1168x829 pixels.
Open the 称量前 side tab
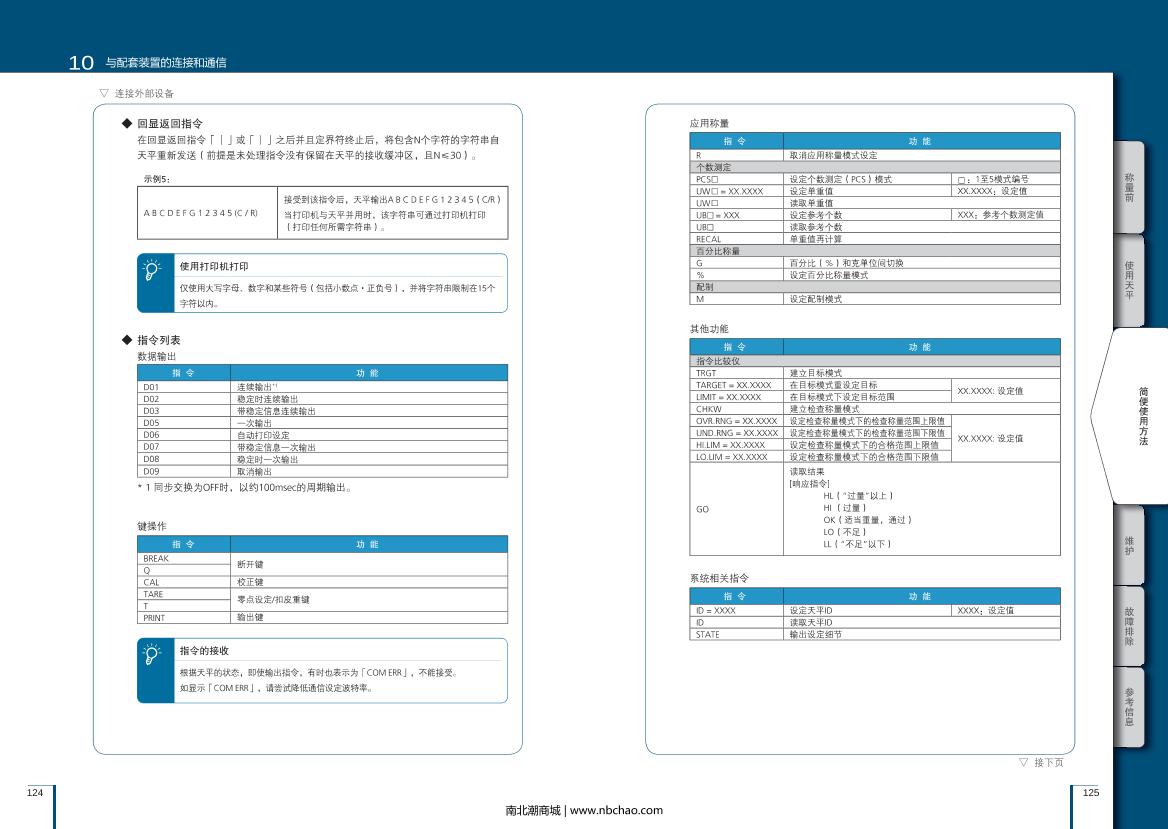(x=1129, y=188)
